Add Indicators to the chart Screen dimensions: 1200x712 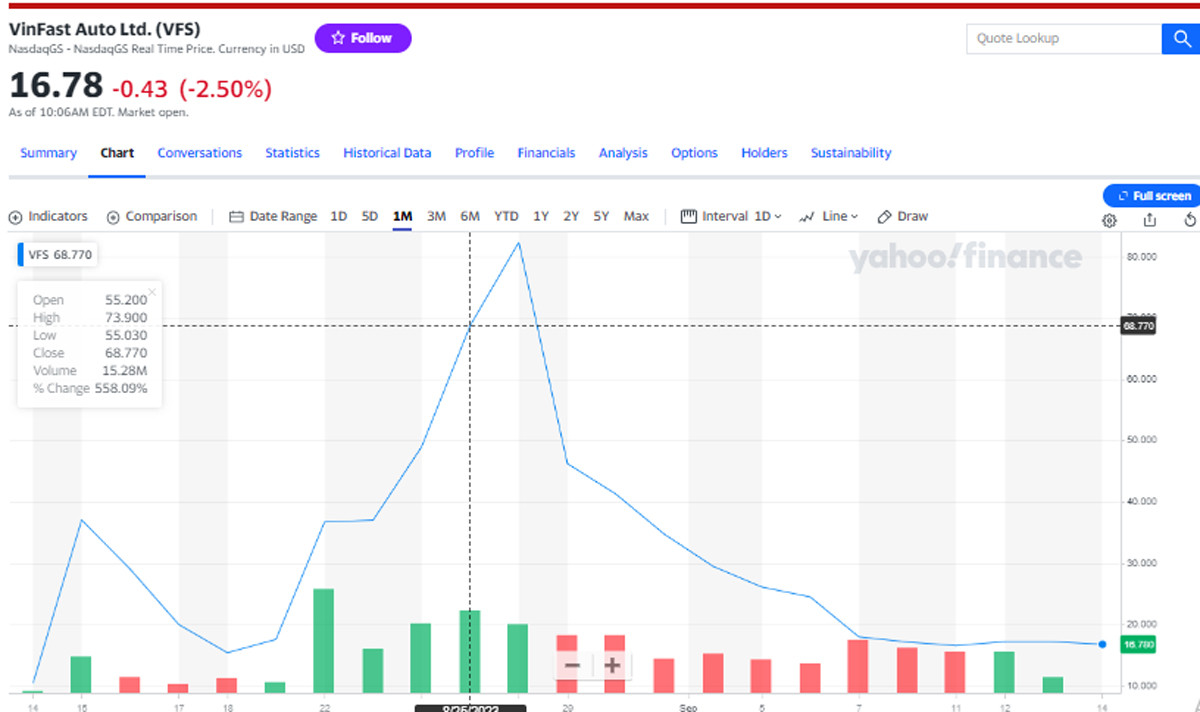tap(48, 216)
